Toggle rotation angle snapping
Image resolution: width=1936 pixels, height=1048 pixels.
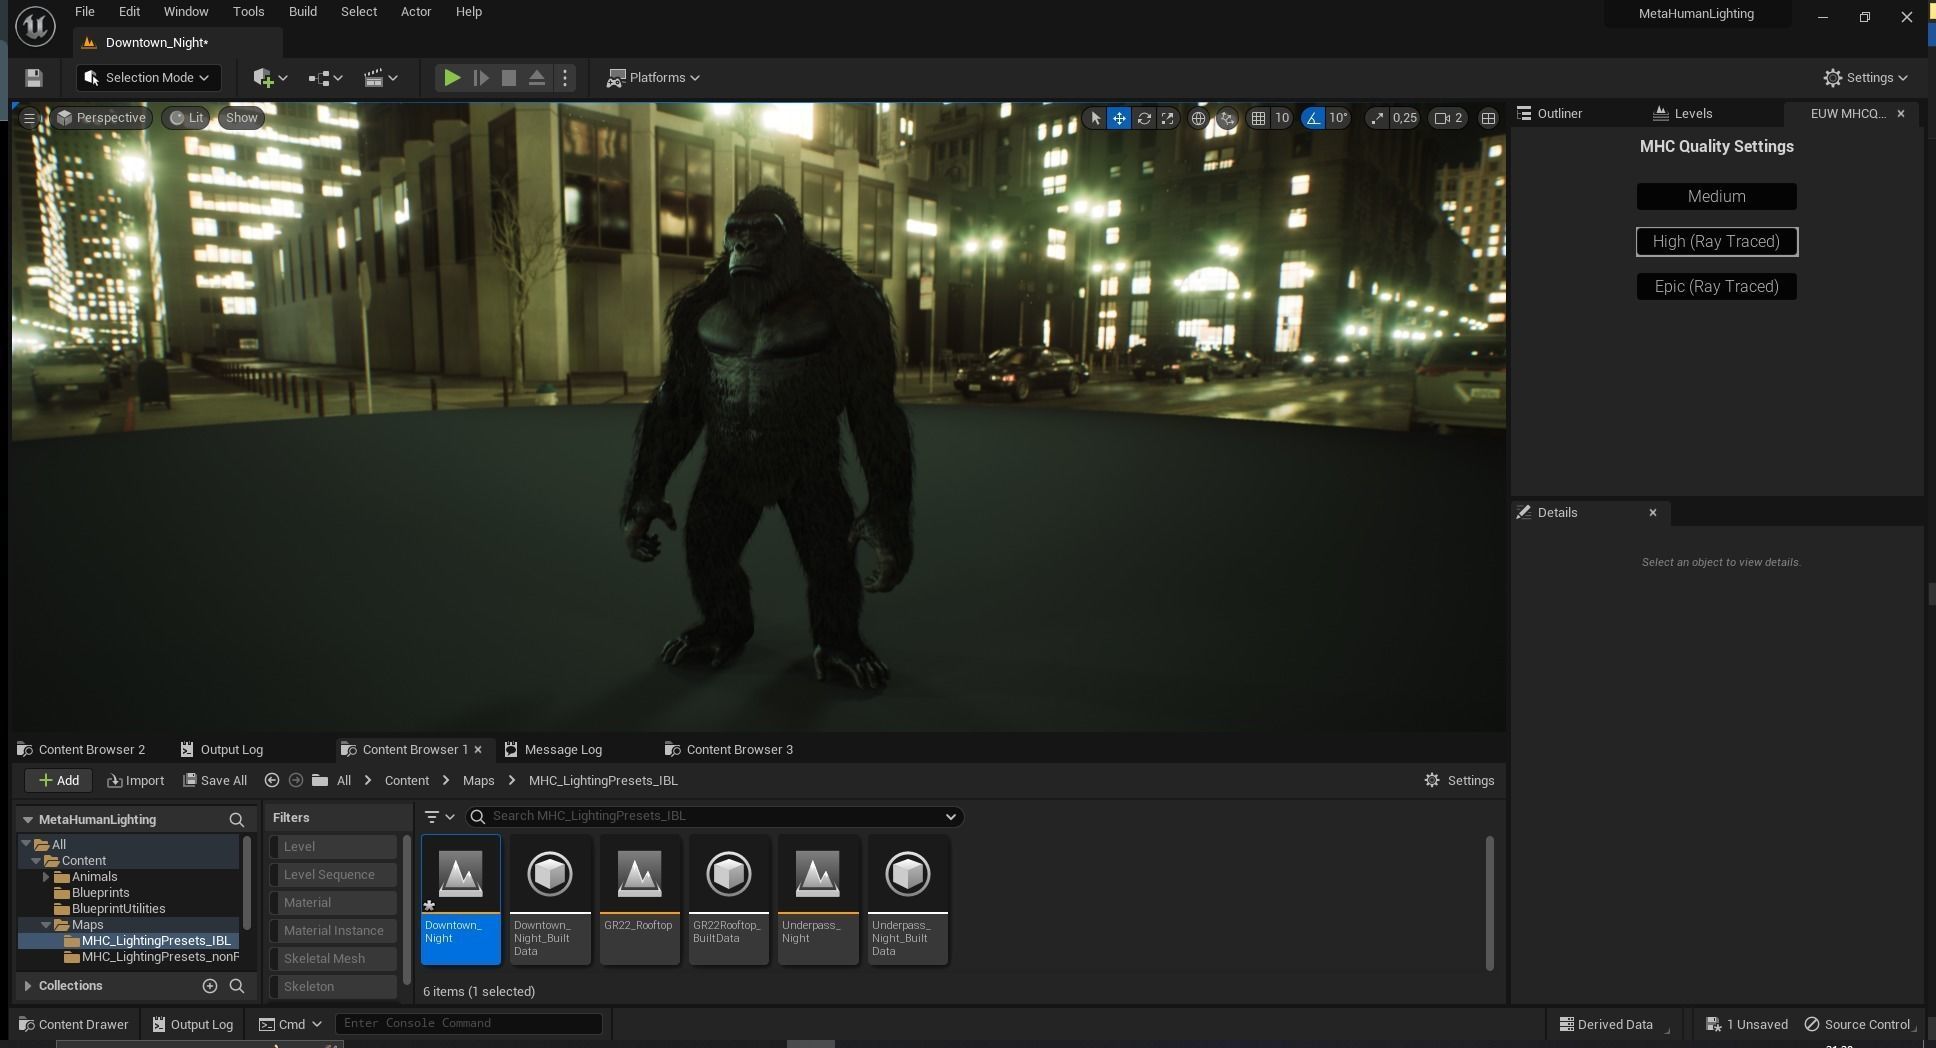pos(1312,118)
